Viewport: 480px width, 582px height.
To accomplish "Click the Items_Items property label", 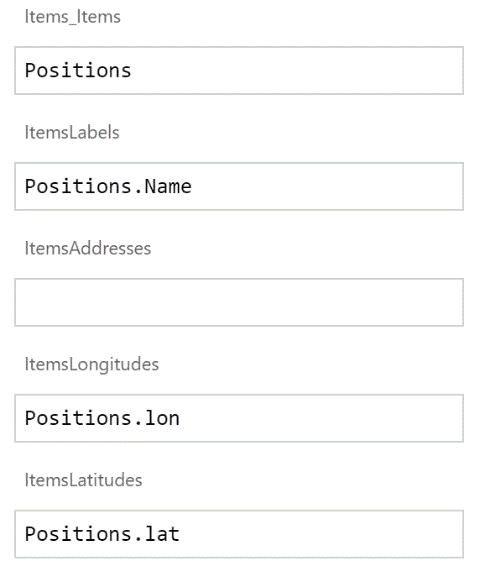I will pos(73,17).
